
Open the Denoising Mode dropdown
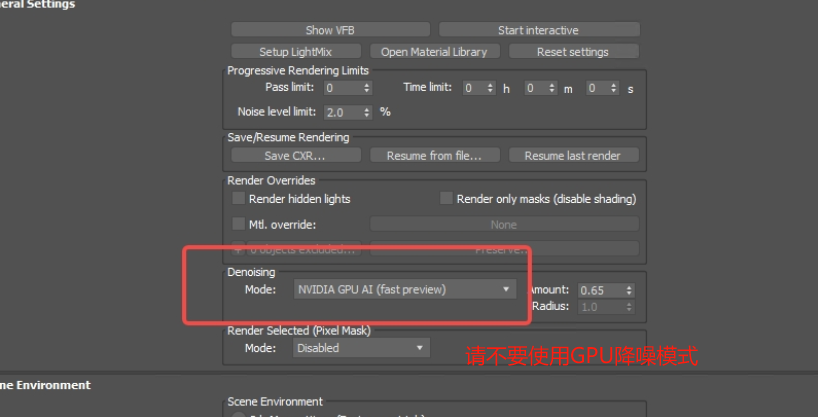click(405, 290)
